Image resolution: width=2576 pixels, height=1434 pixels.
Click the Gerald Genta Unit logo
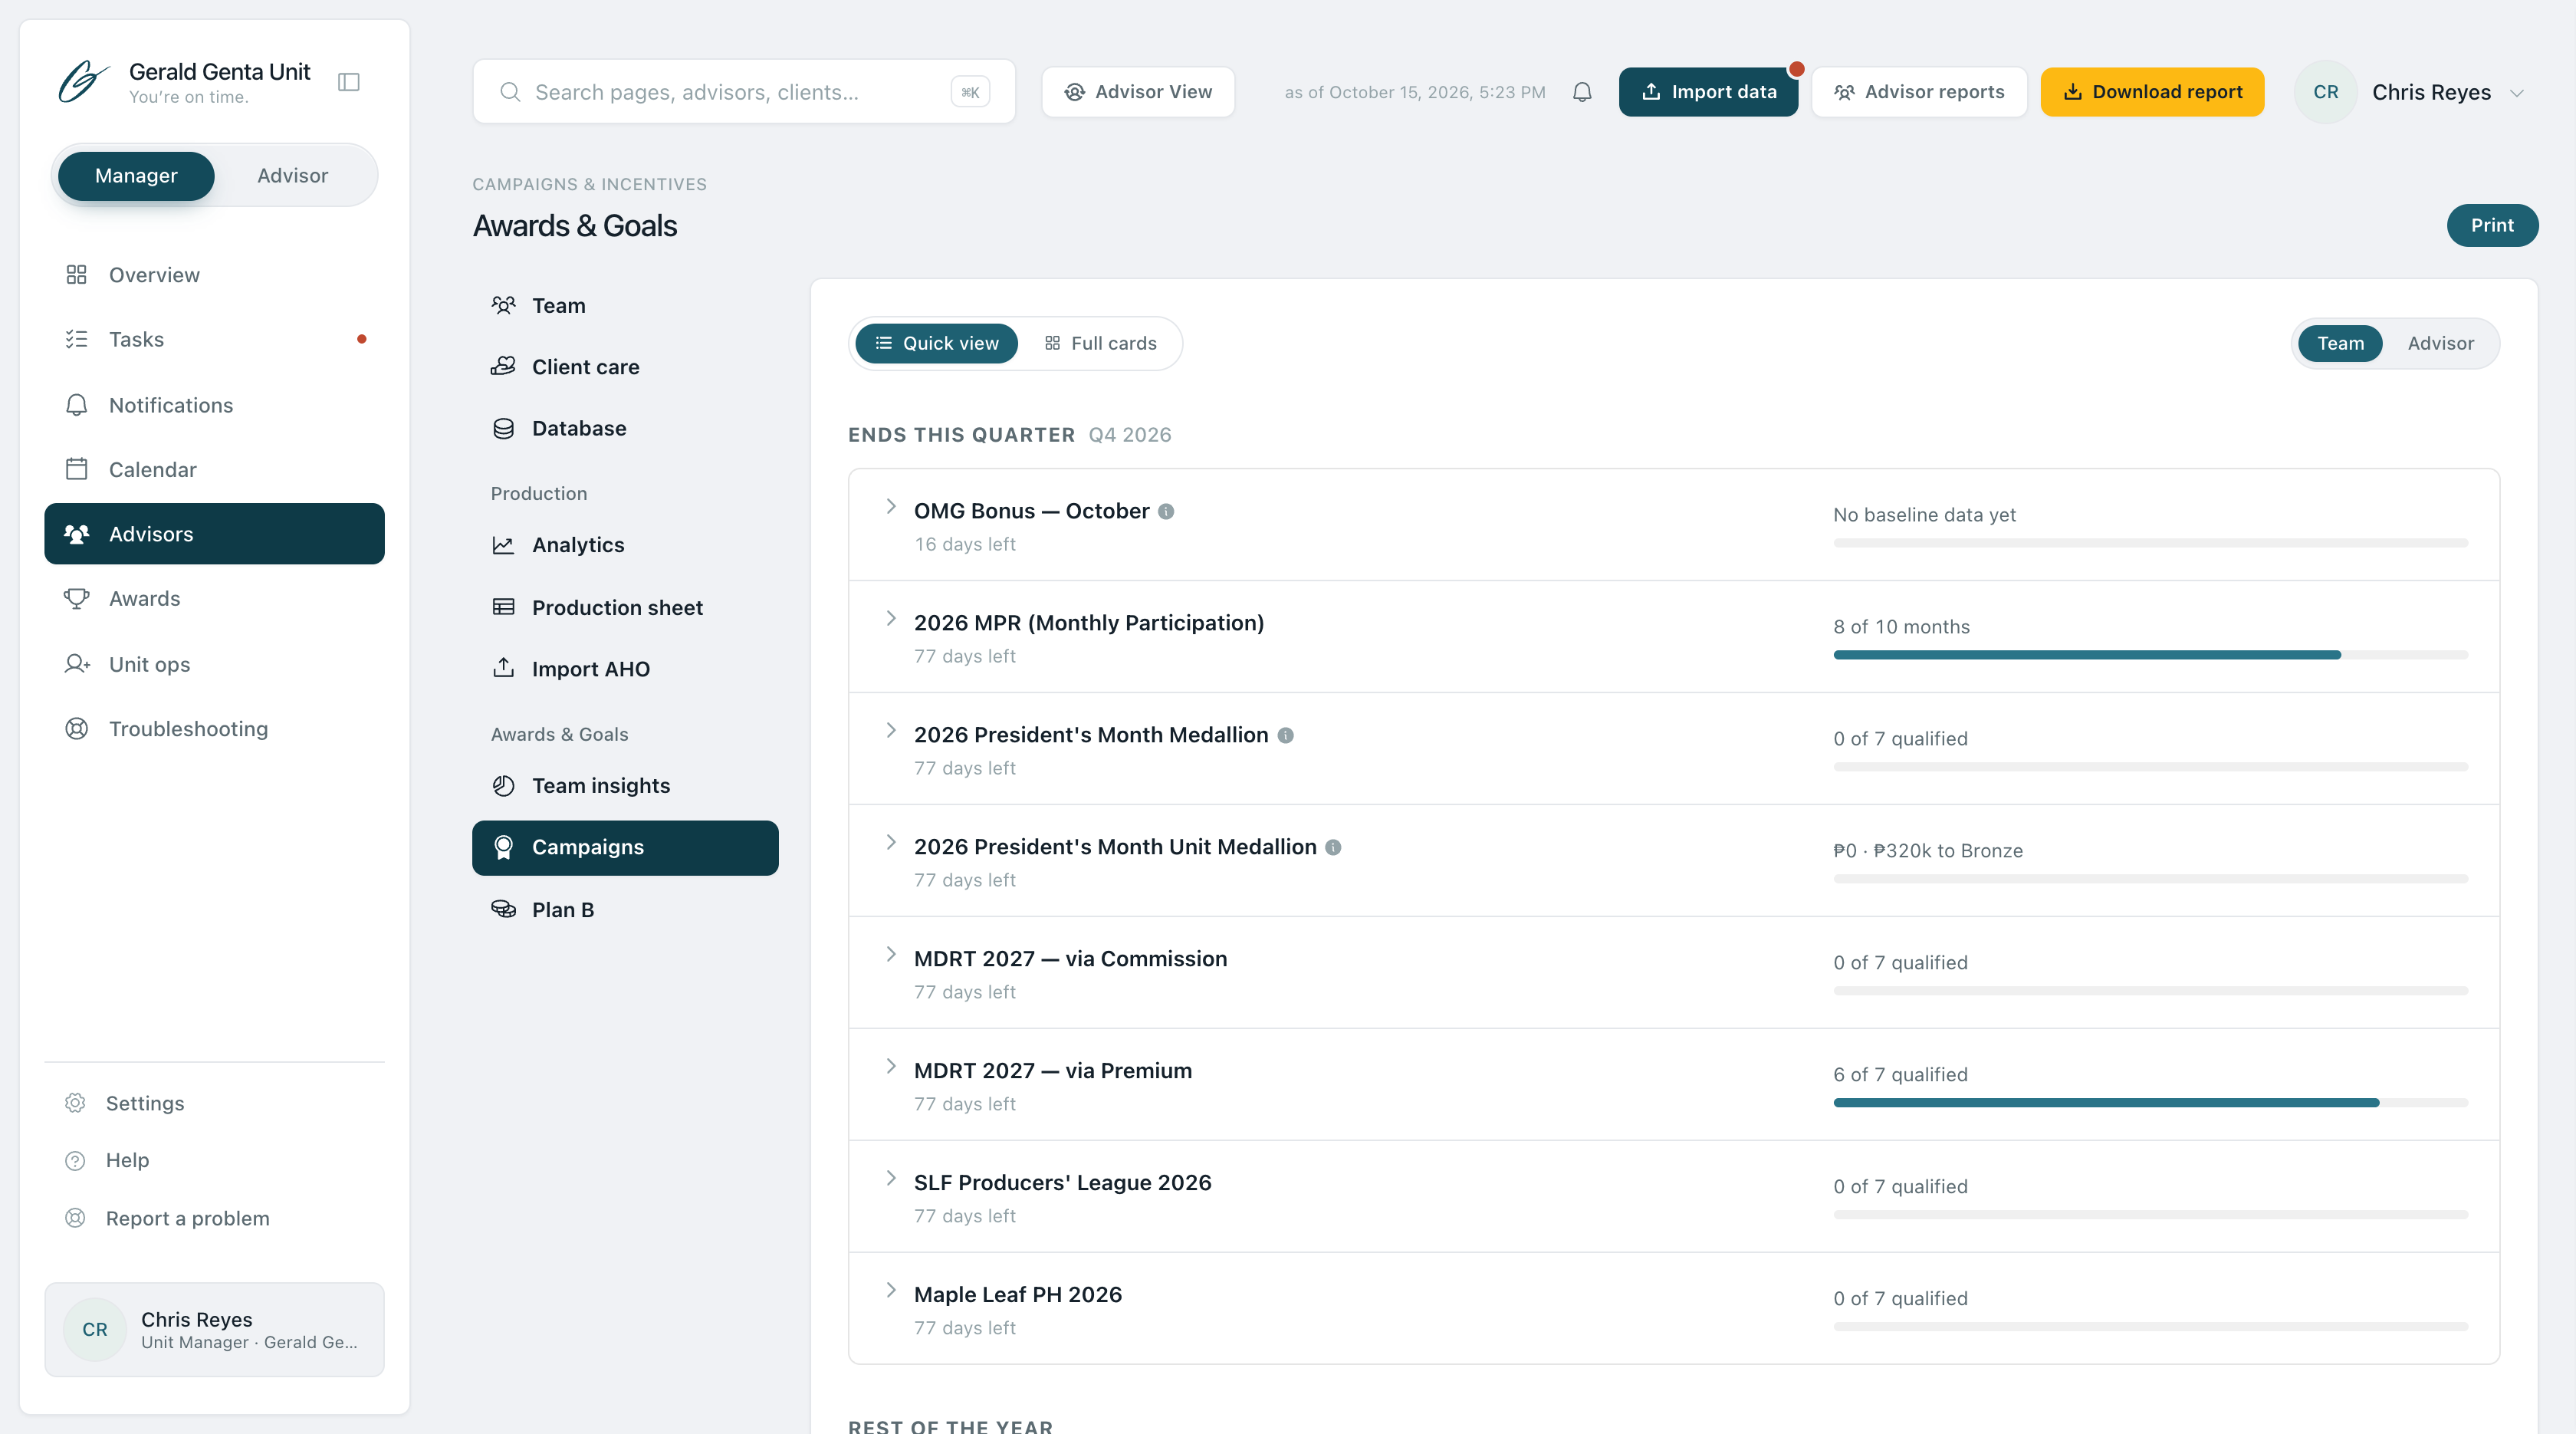click(84, 82)
